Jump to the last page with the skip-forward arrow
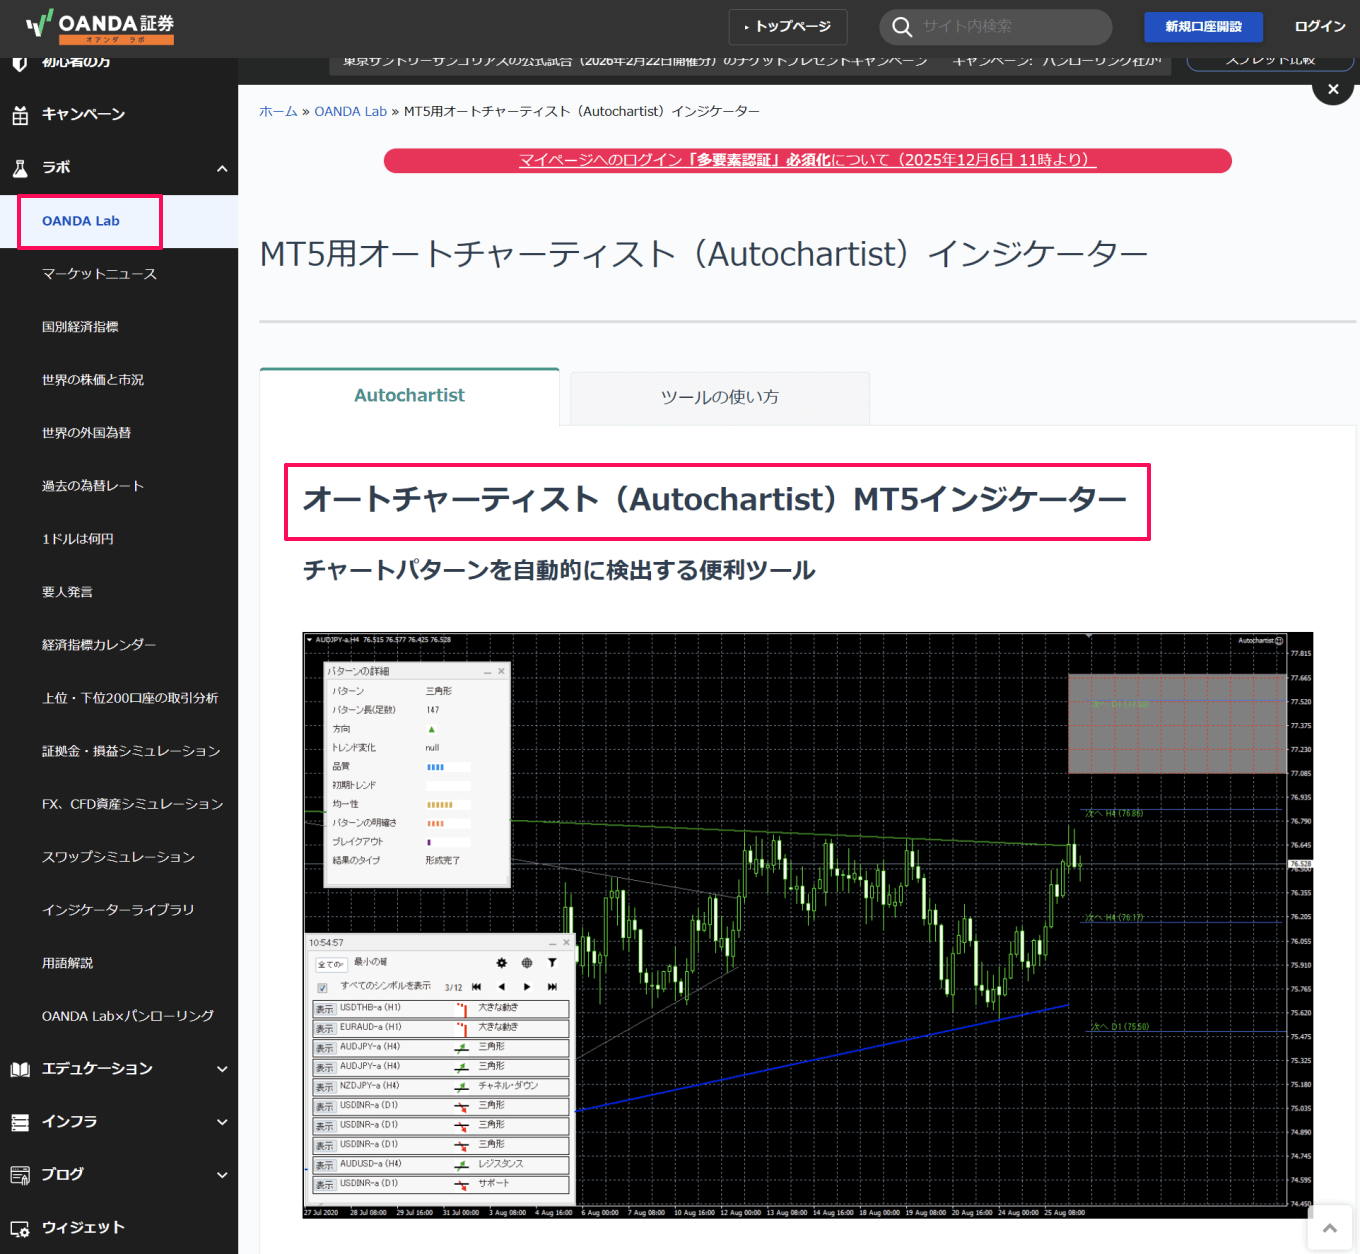The image size is (1360, 1254). click(x=553, y=987)
